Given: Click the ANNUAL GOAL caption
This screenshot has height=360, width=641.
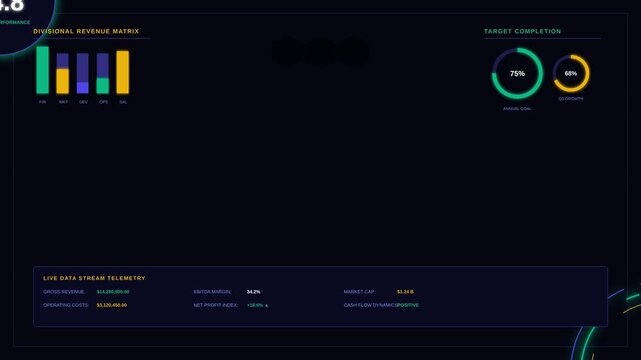Looking at the screenshot, I should click(517, 109).
